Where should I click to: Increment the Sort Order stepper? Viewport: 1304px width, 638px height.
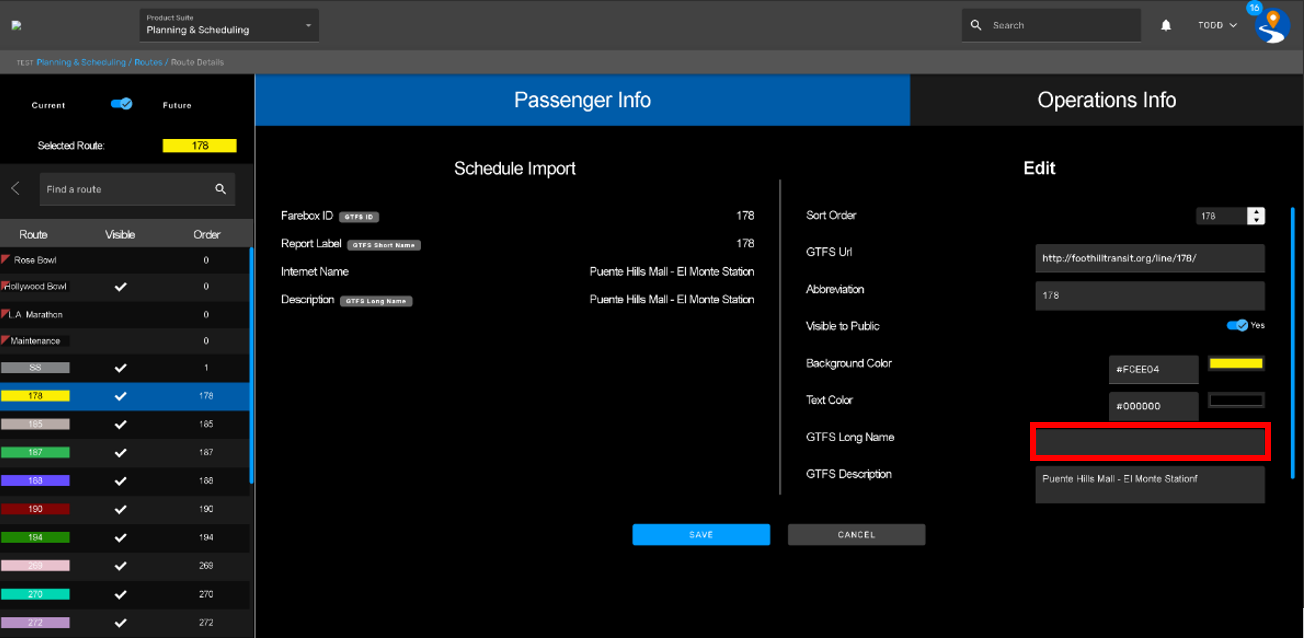coord(1256,212)
